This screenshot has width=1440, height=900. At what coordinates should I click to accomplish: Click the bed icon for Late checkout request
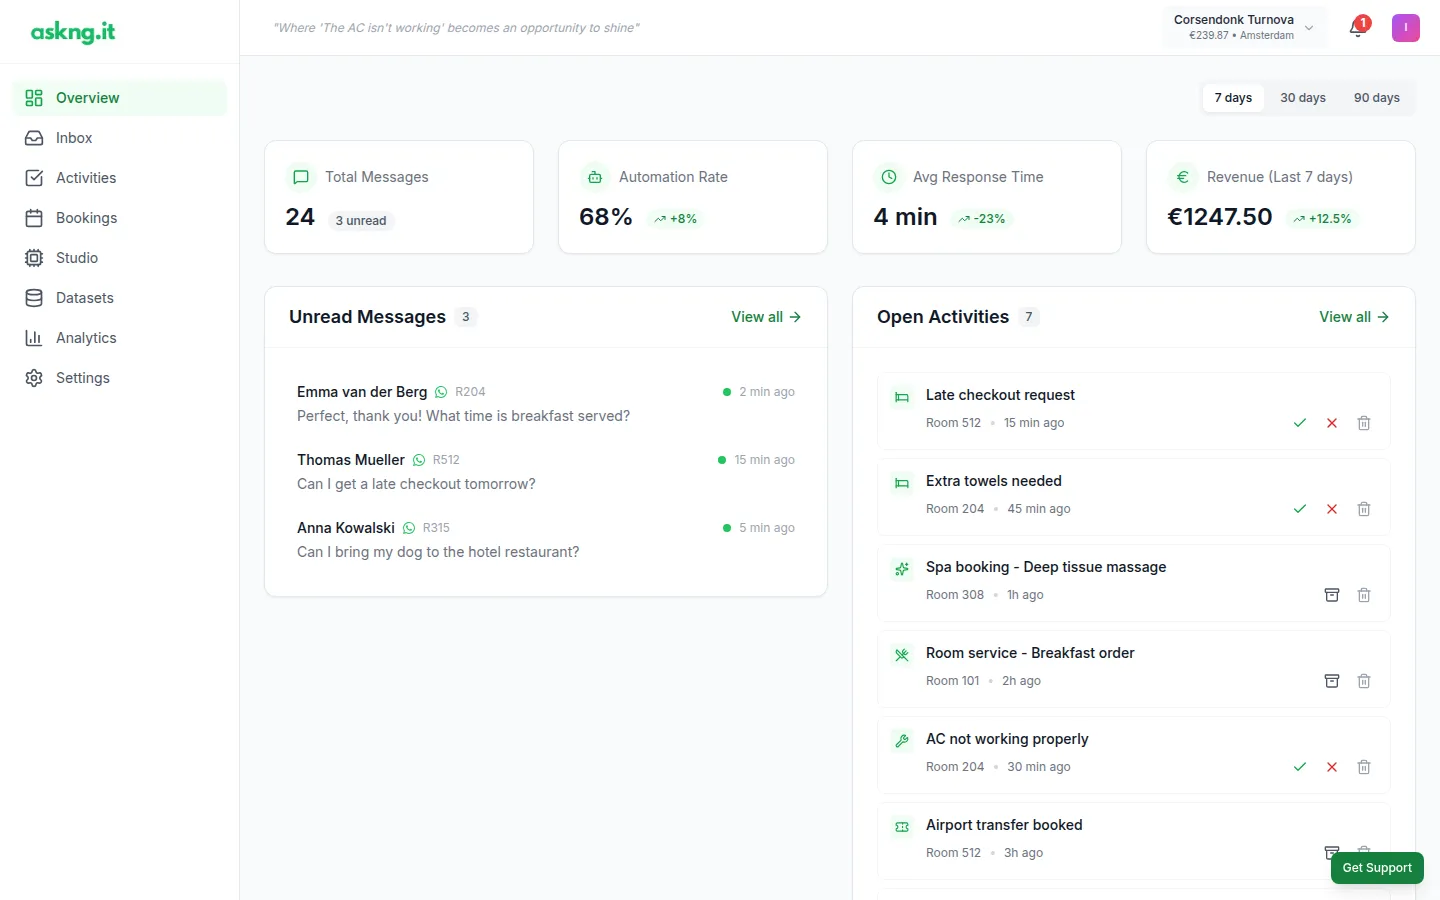(x=902, y=397)
